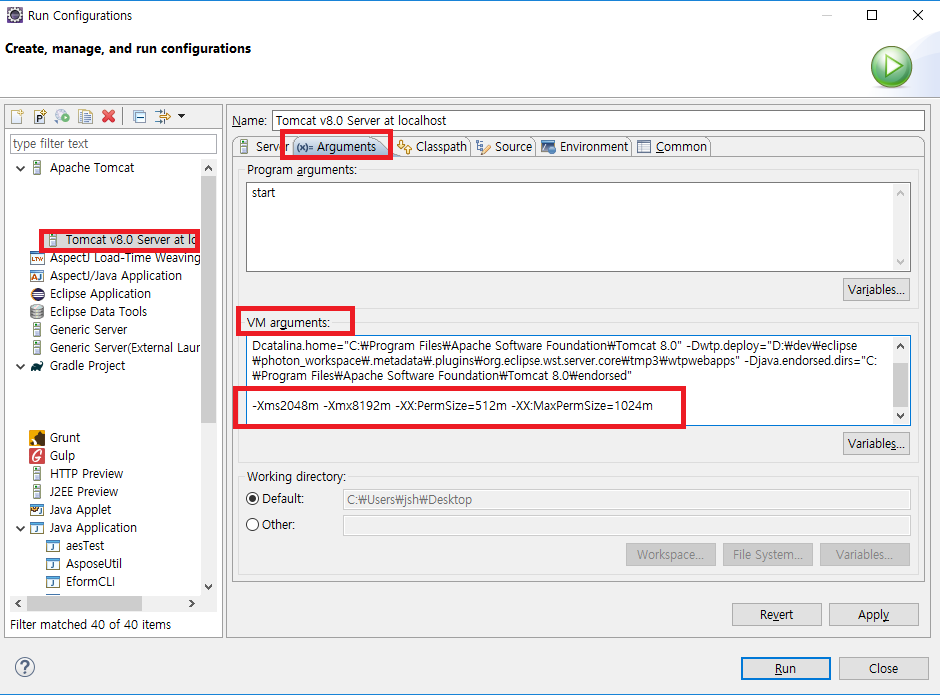
Task: Collapse all configurations in the tree
Action: 139,116
